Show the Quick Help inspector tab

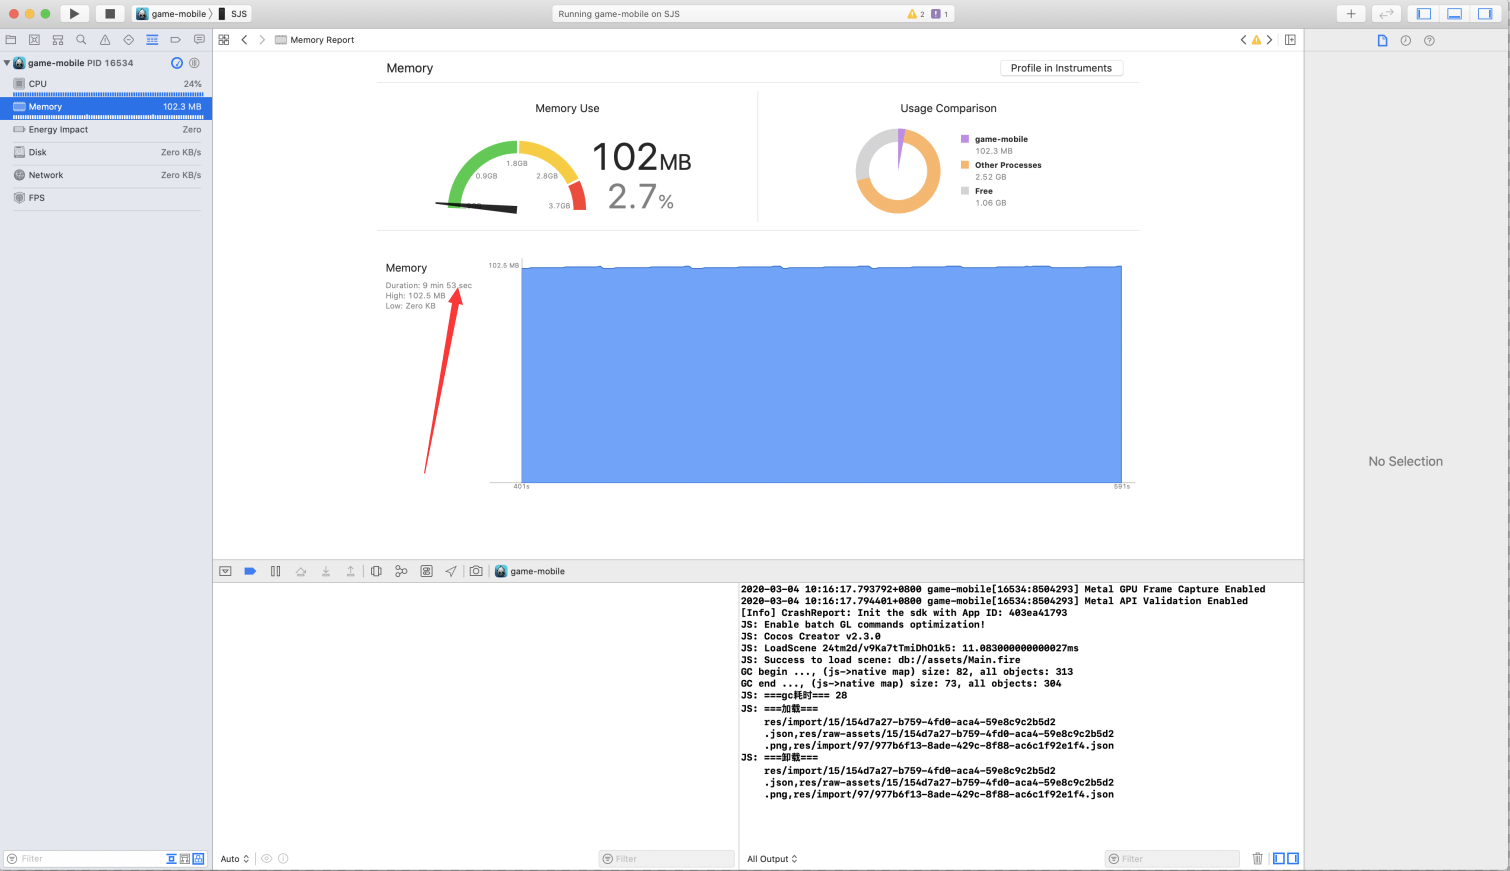click(1429, 41)
